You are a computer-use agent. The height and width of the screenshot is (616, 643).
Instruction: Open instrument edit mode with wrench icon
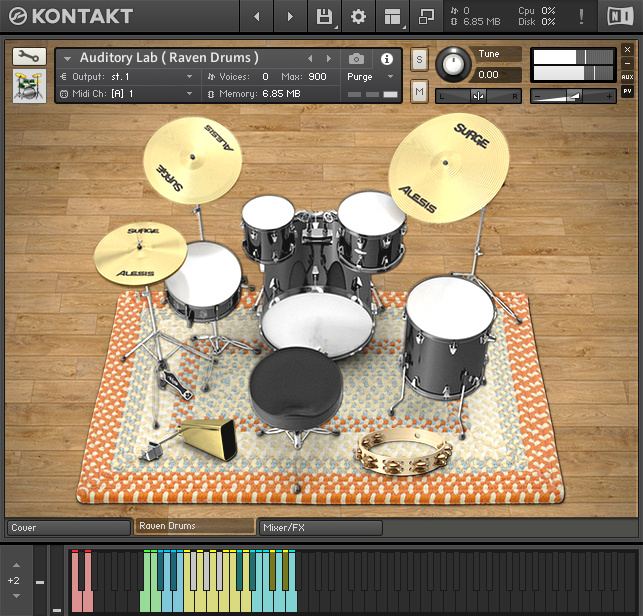click(x=29, y=56)
